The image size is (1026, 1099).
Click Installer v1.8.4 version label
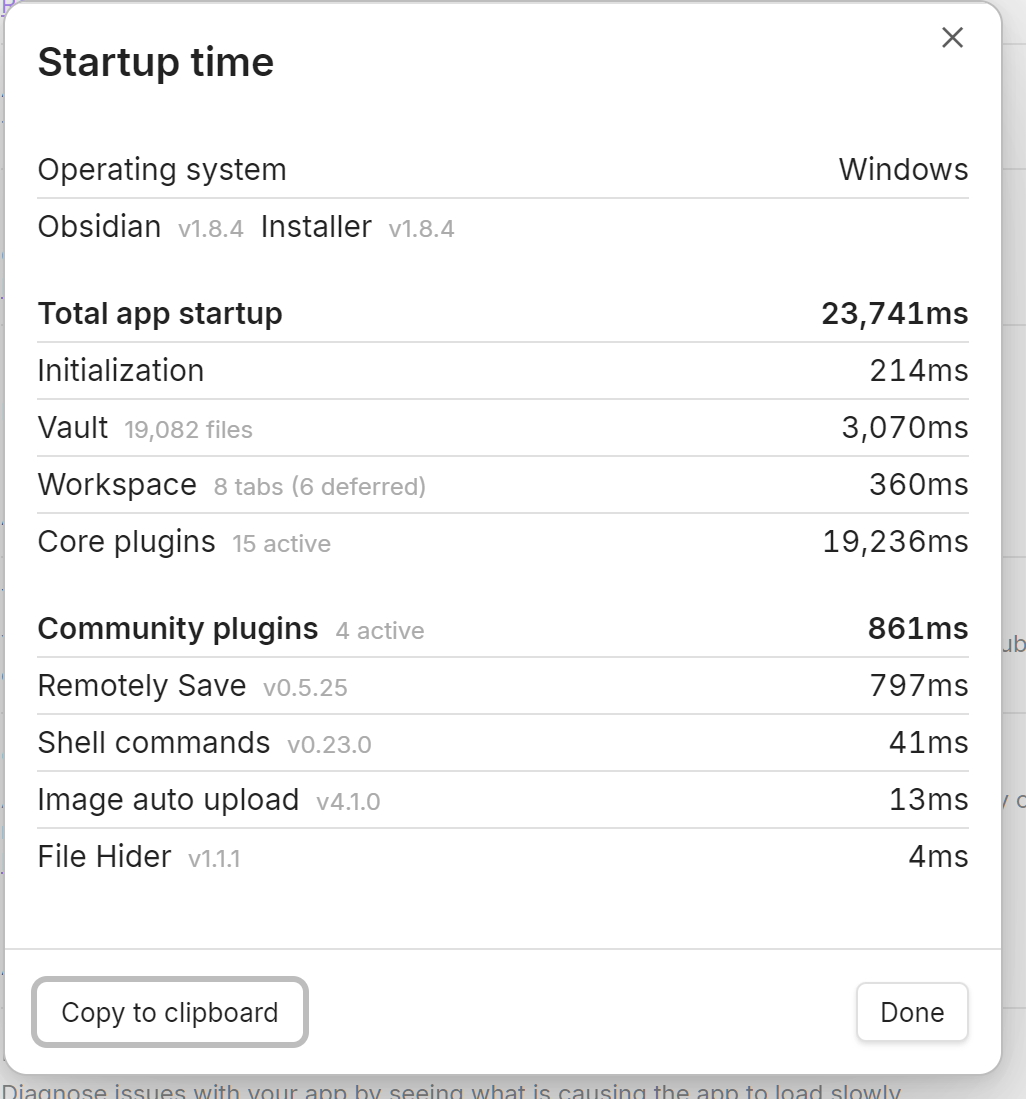coord(357,227)
